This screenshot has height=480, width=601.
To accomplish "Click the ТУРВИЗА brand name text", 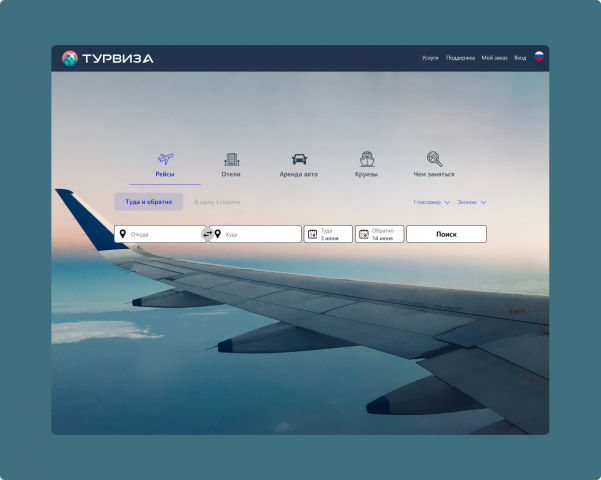I will (118, 59).
